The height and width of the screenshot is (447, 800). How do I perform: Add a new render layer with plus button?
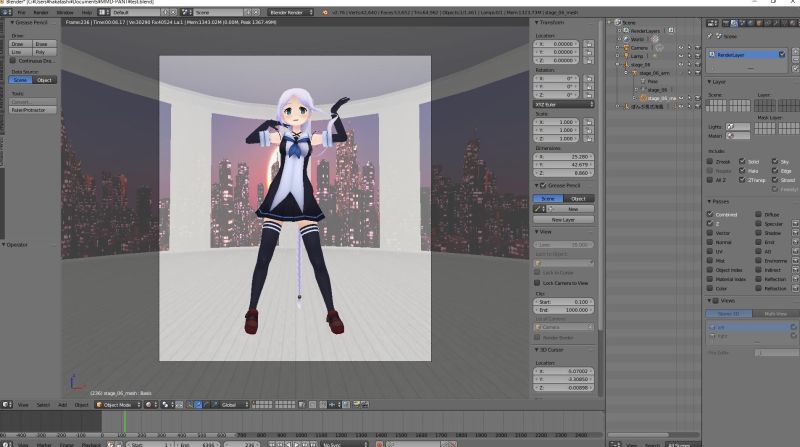(x=796, y=52)
